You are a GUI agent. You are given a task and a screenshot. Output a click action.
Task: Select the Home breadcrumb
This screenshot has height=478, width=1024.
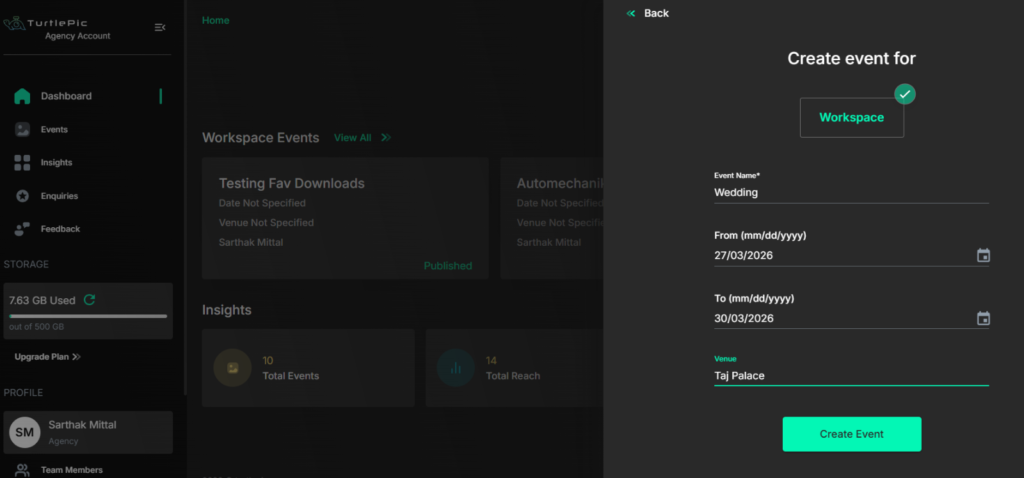click(x=215, y=20)
